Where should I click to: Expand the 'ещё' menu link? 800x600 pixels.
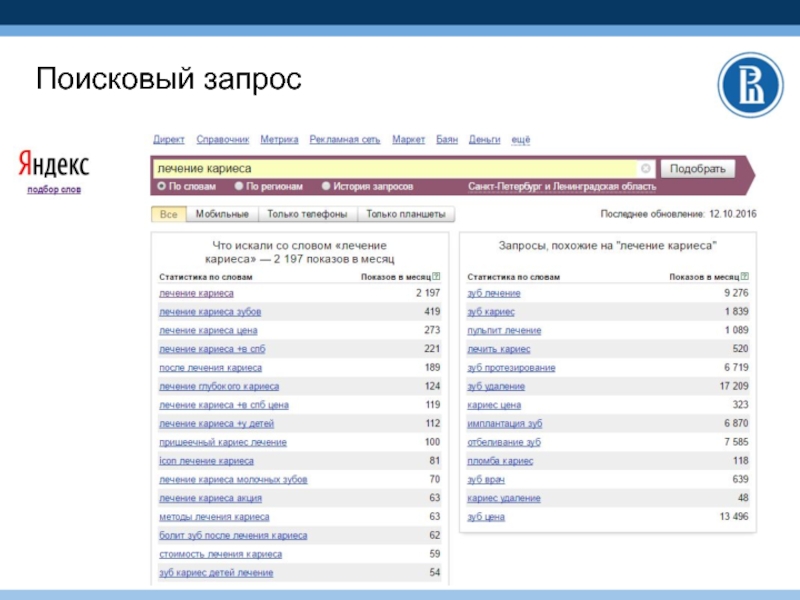coord(520,139)
